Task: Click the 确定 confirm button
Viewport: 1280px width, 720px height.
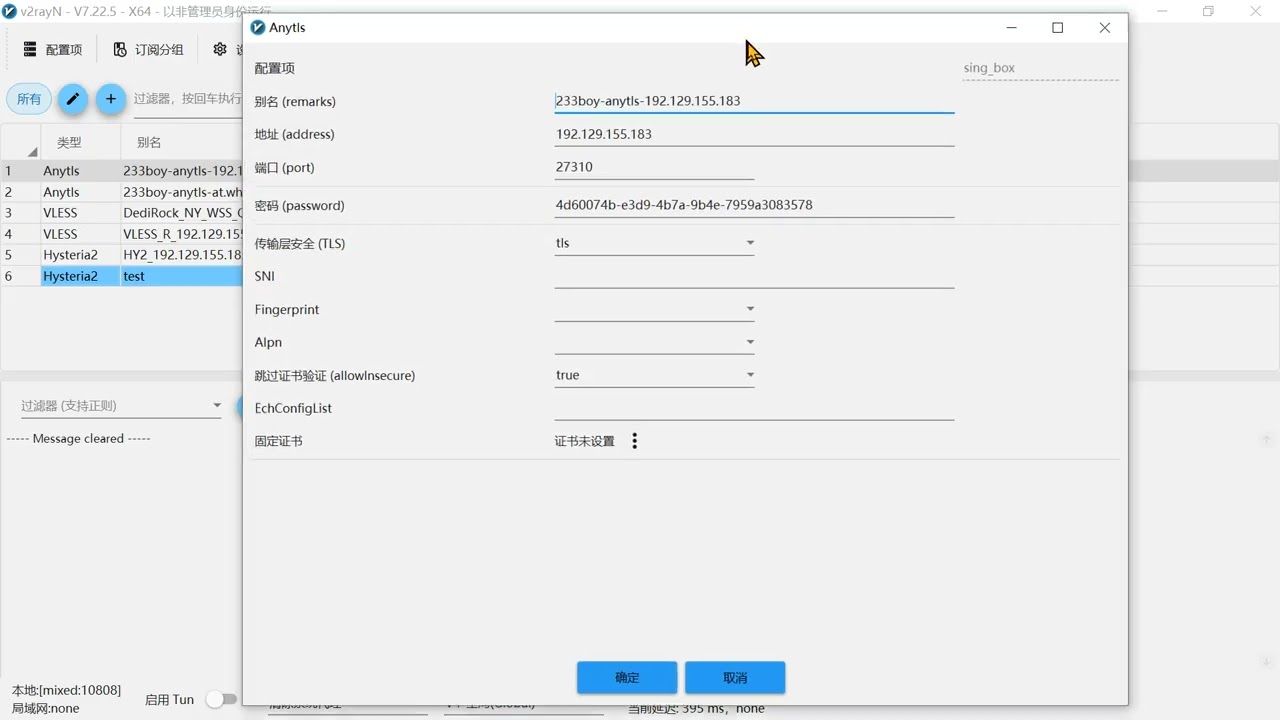Action: [627, 677]
